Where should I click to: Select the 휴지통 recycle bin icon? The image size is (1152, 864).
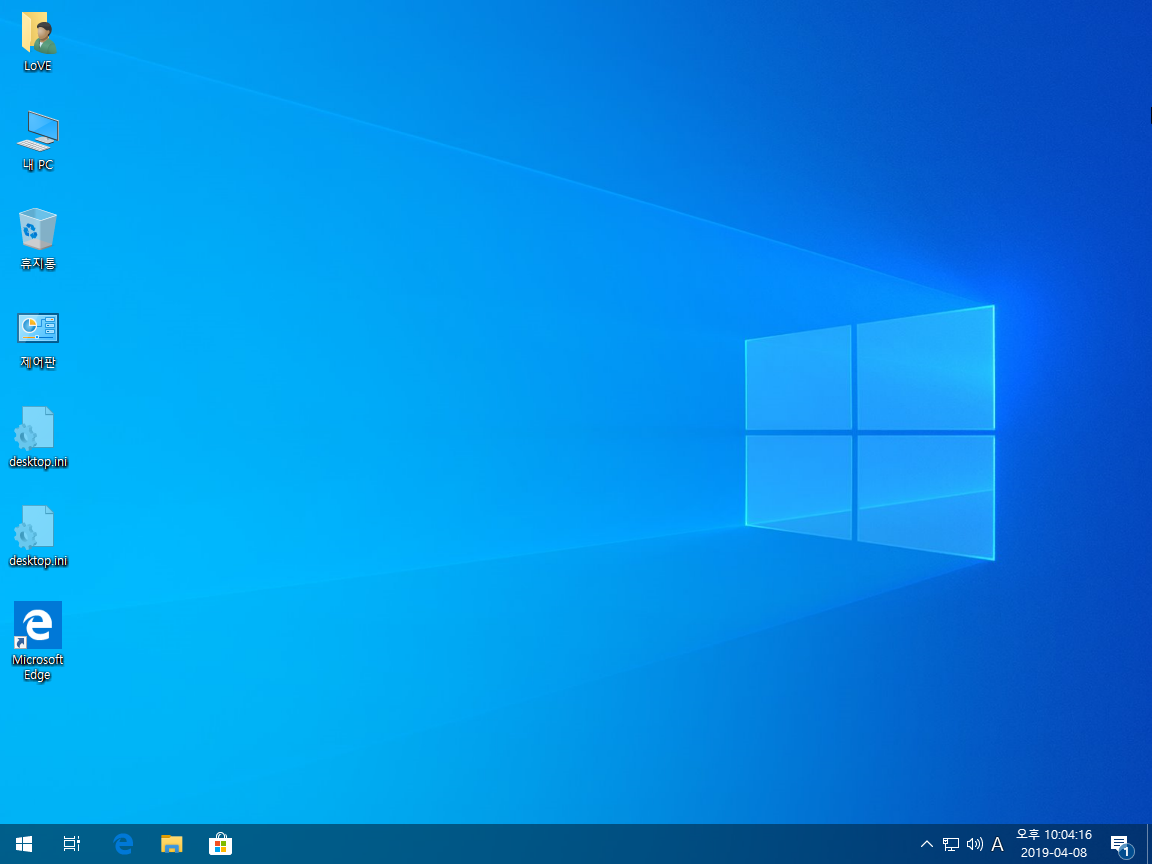click(37, 240)
